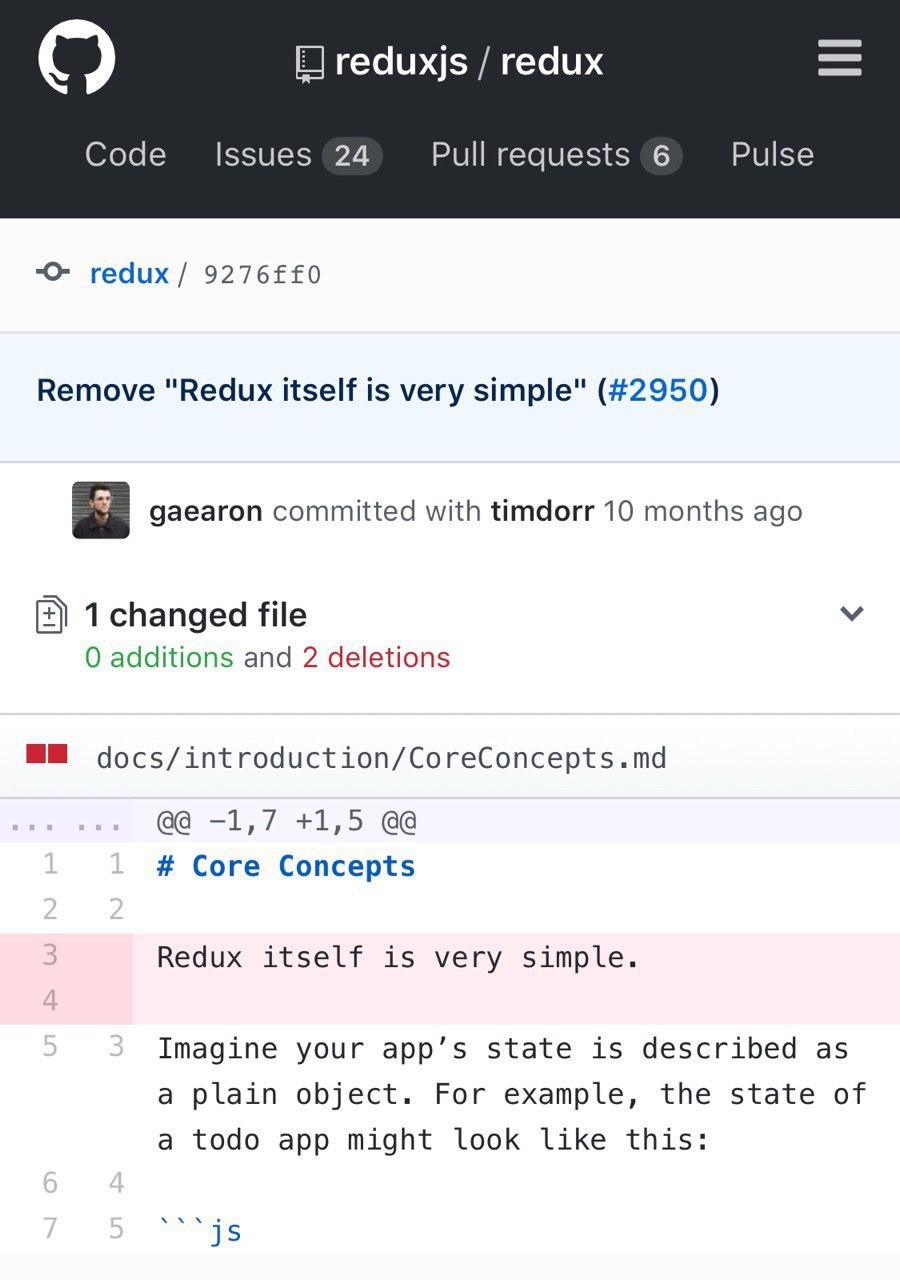The image size is (900, 1280).
Task: Open the reduxjs organization link
Action: 401,62
